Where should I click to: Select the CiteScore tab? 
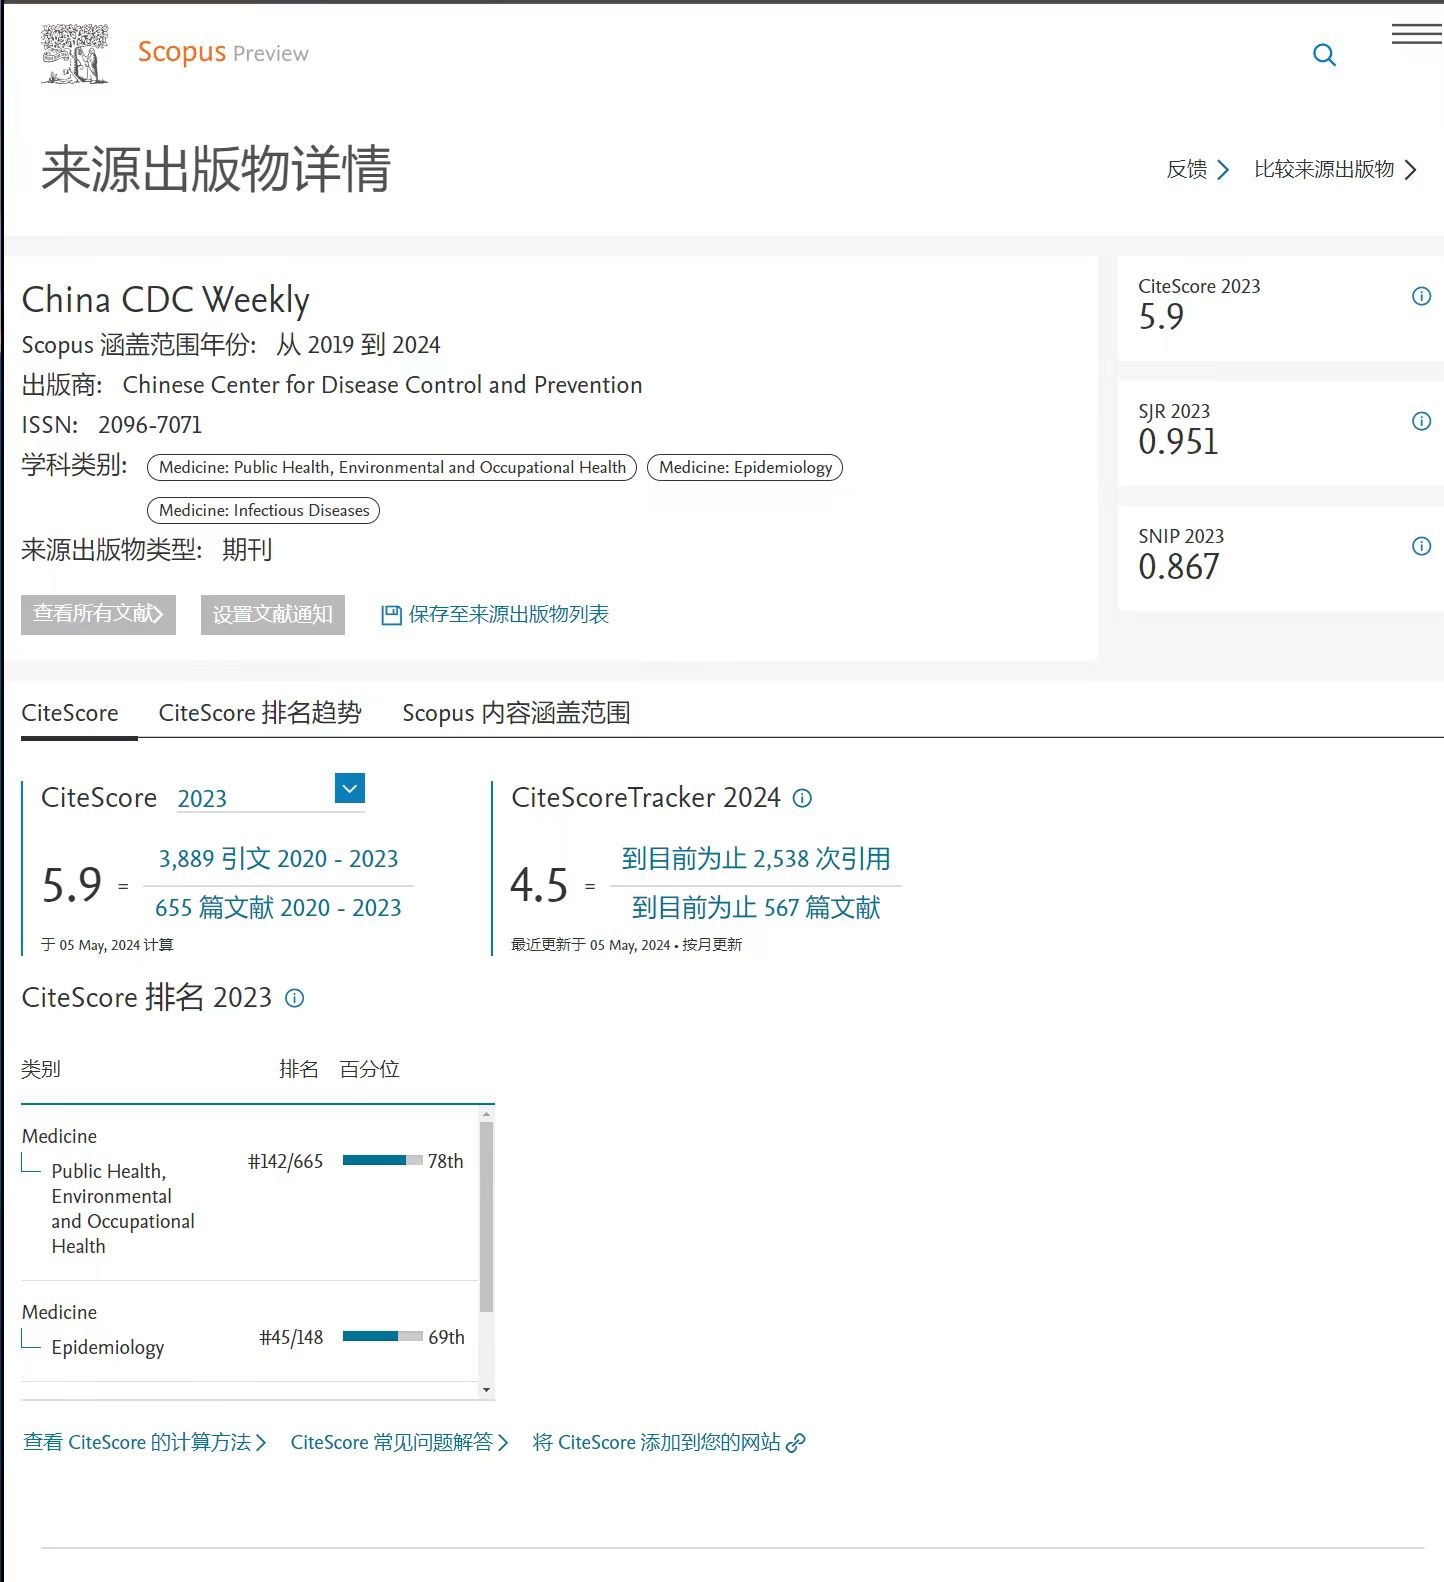pyautogui.click(x=70, y=713)
